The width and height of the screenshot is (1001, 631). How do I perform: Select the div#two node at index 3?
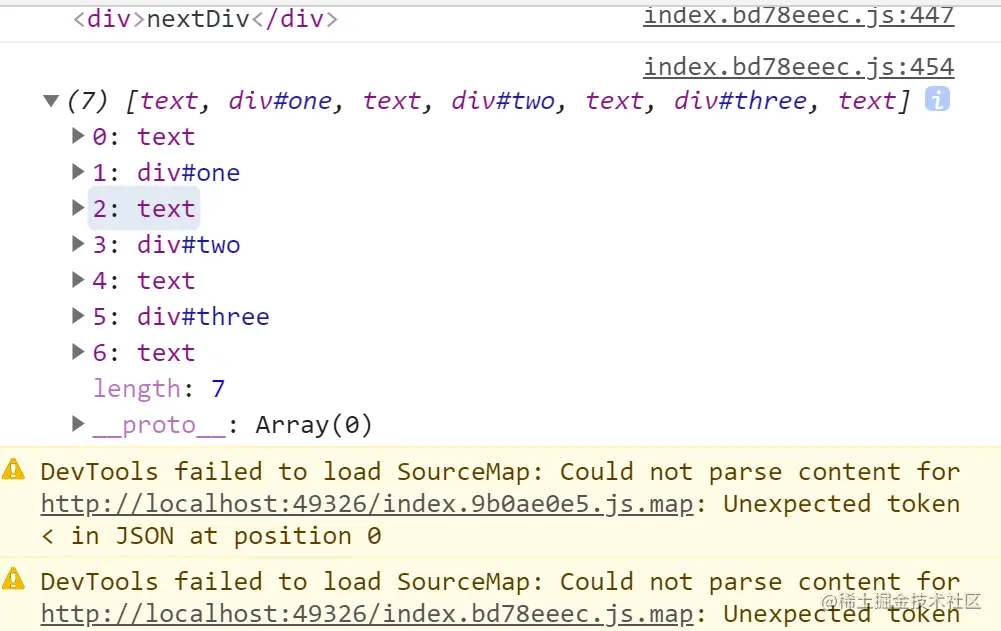[188, 245]
